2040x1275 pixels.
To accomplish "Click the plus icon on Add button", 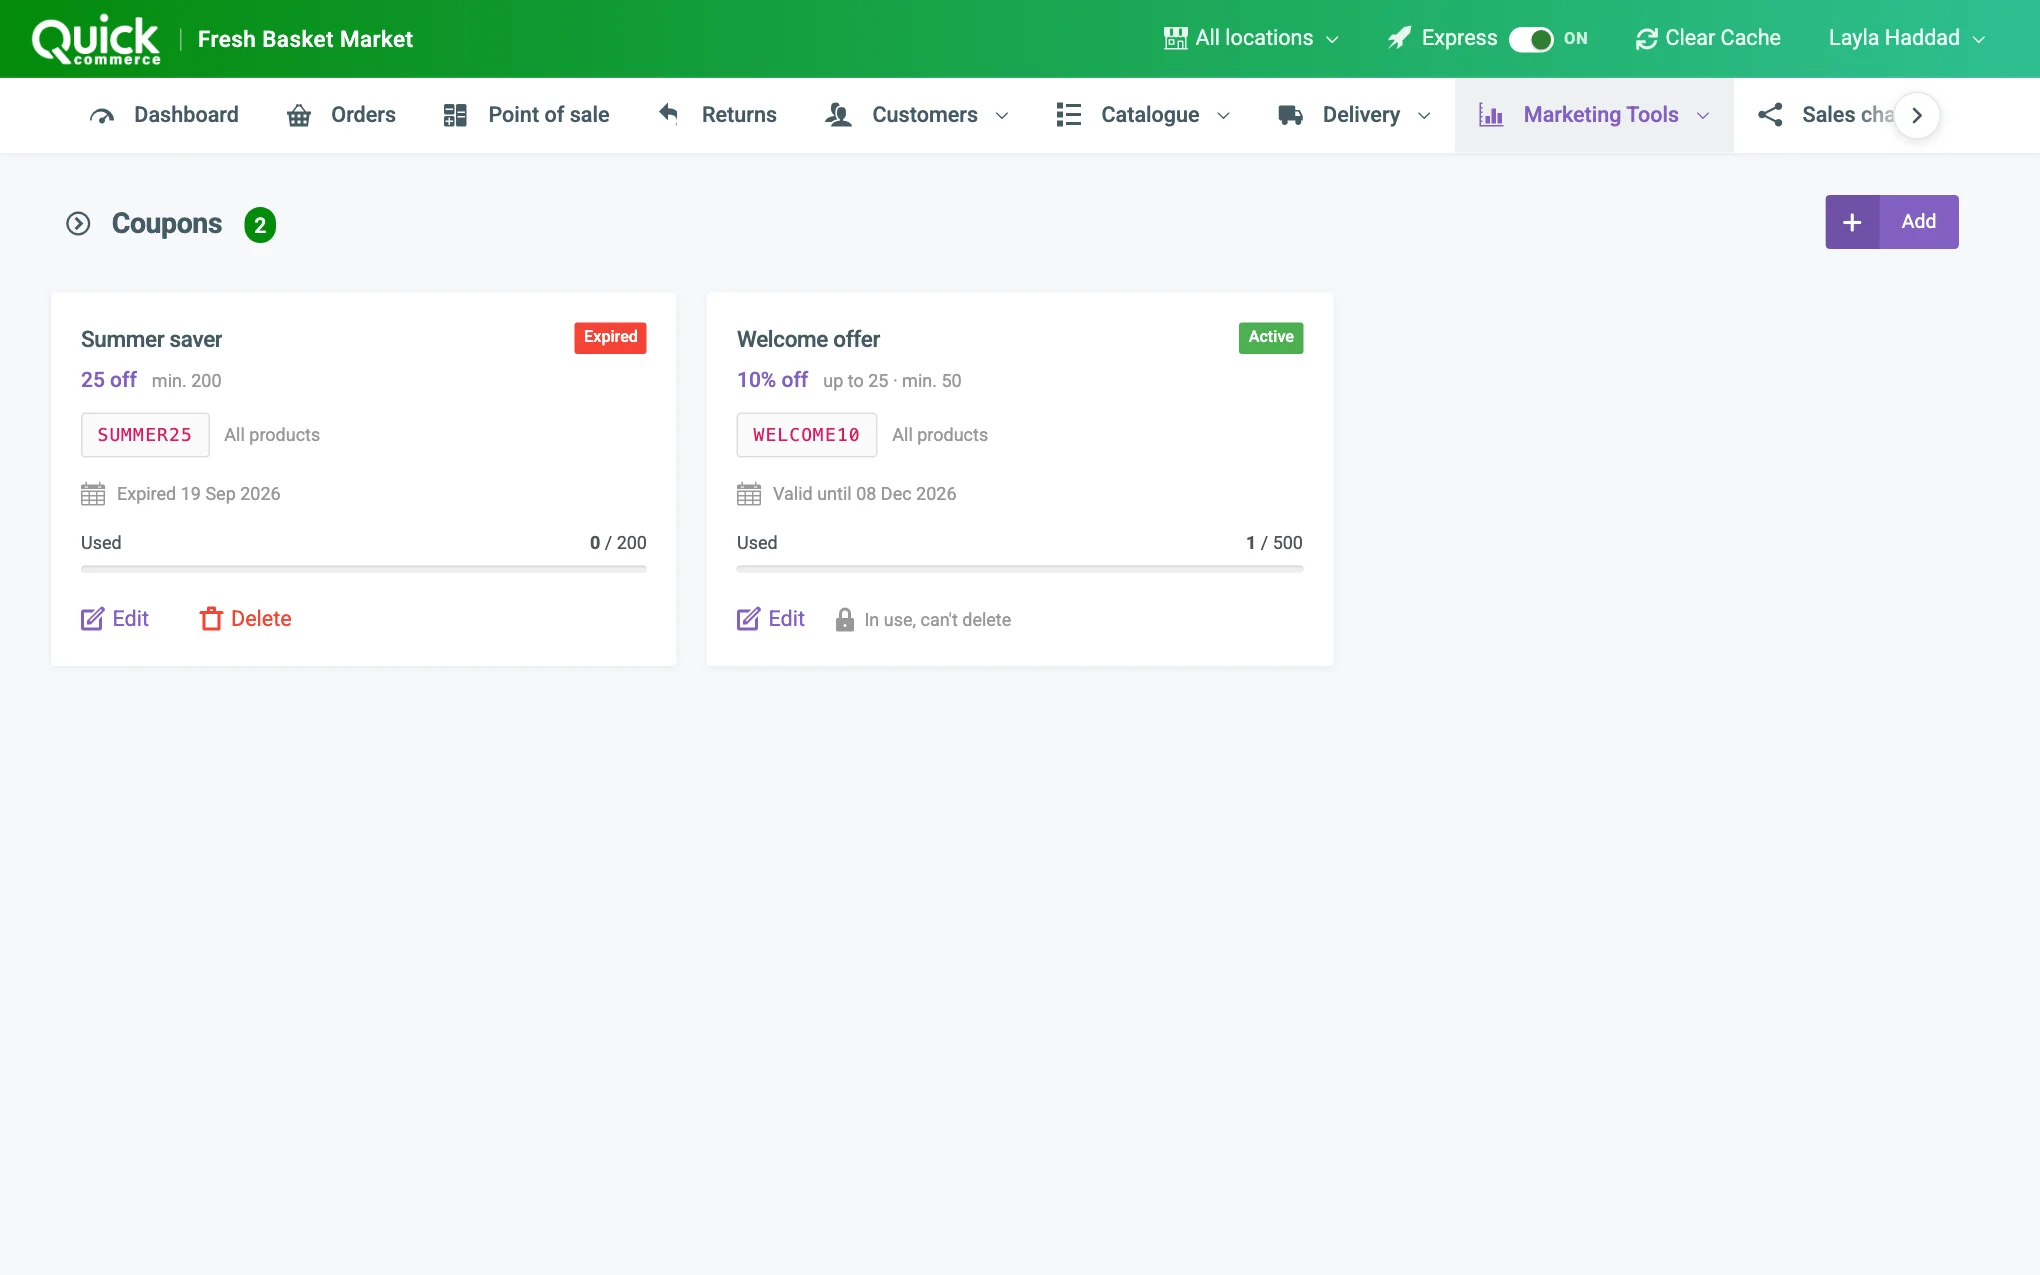I will tap(1852, 222).
